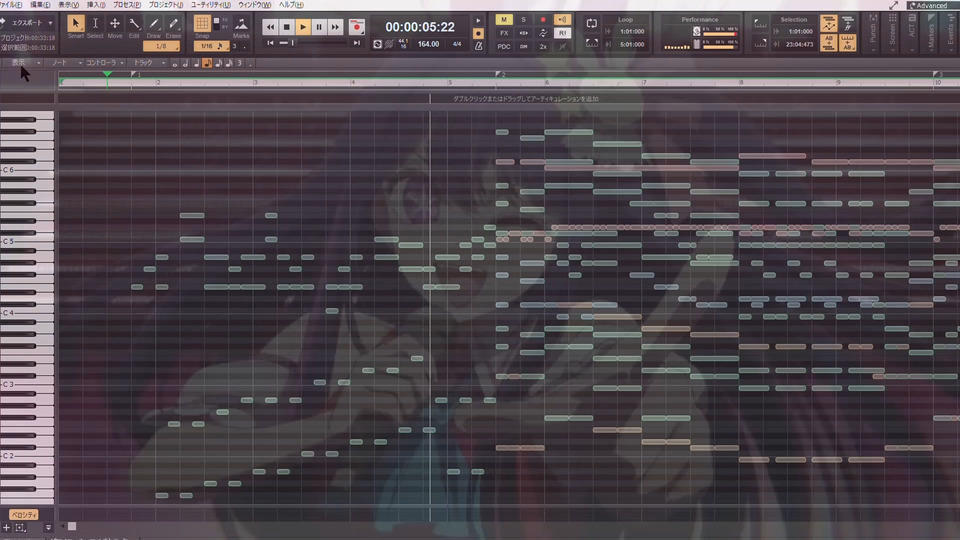Arm the Record button

point(356,27)
